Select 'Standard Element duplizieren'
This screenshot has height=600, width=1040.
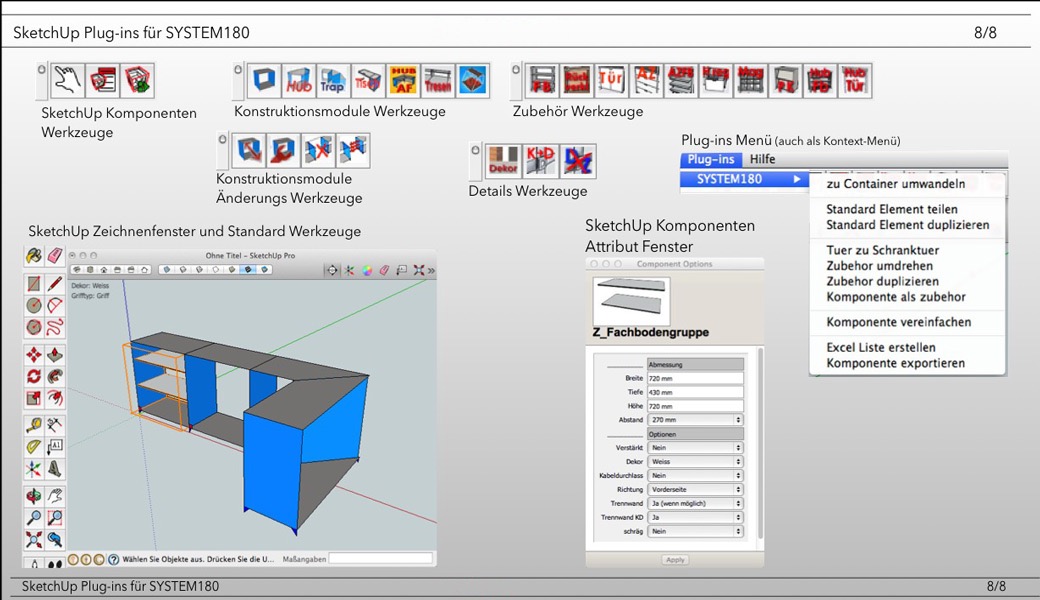(x=907, y=225)
